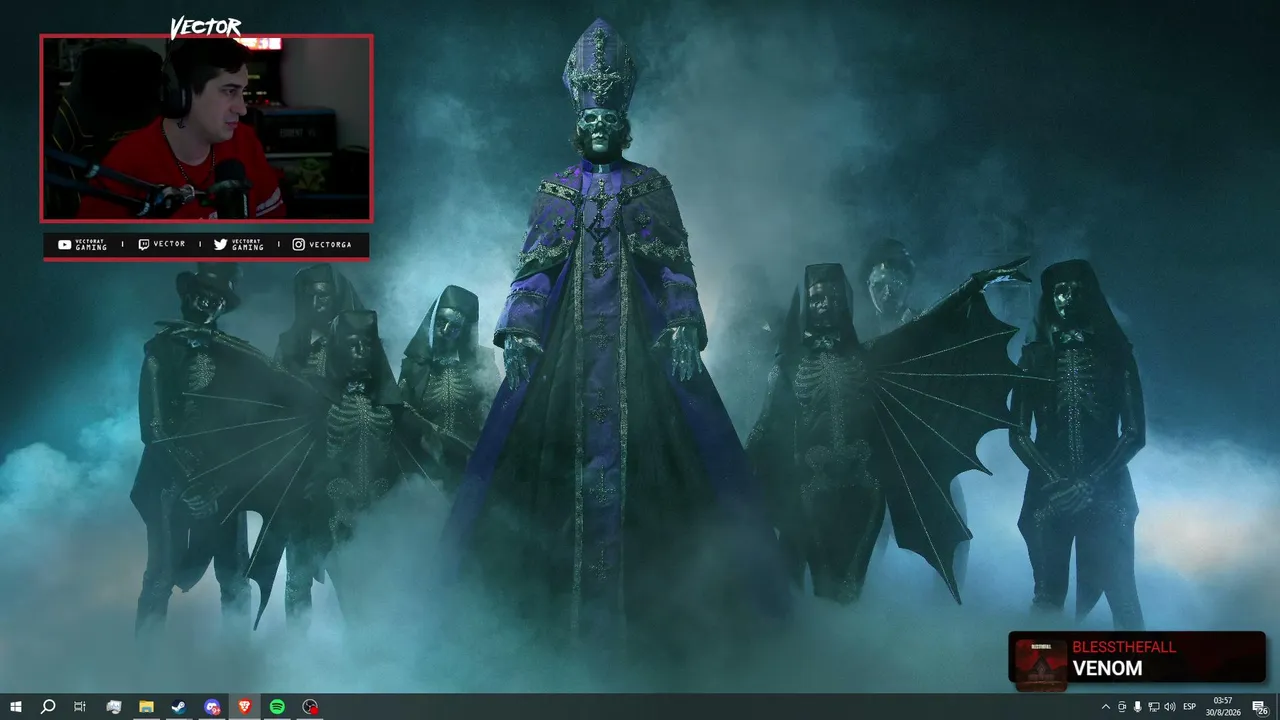Click the webcam feed under the Vector logo
The width and height of the screenshot is (1280, 720).
click(x=207, y=128)
